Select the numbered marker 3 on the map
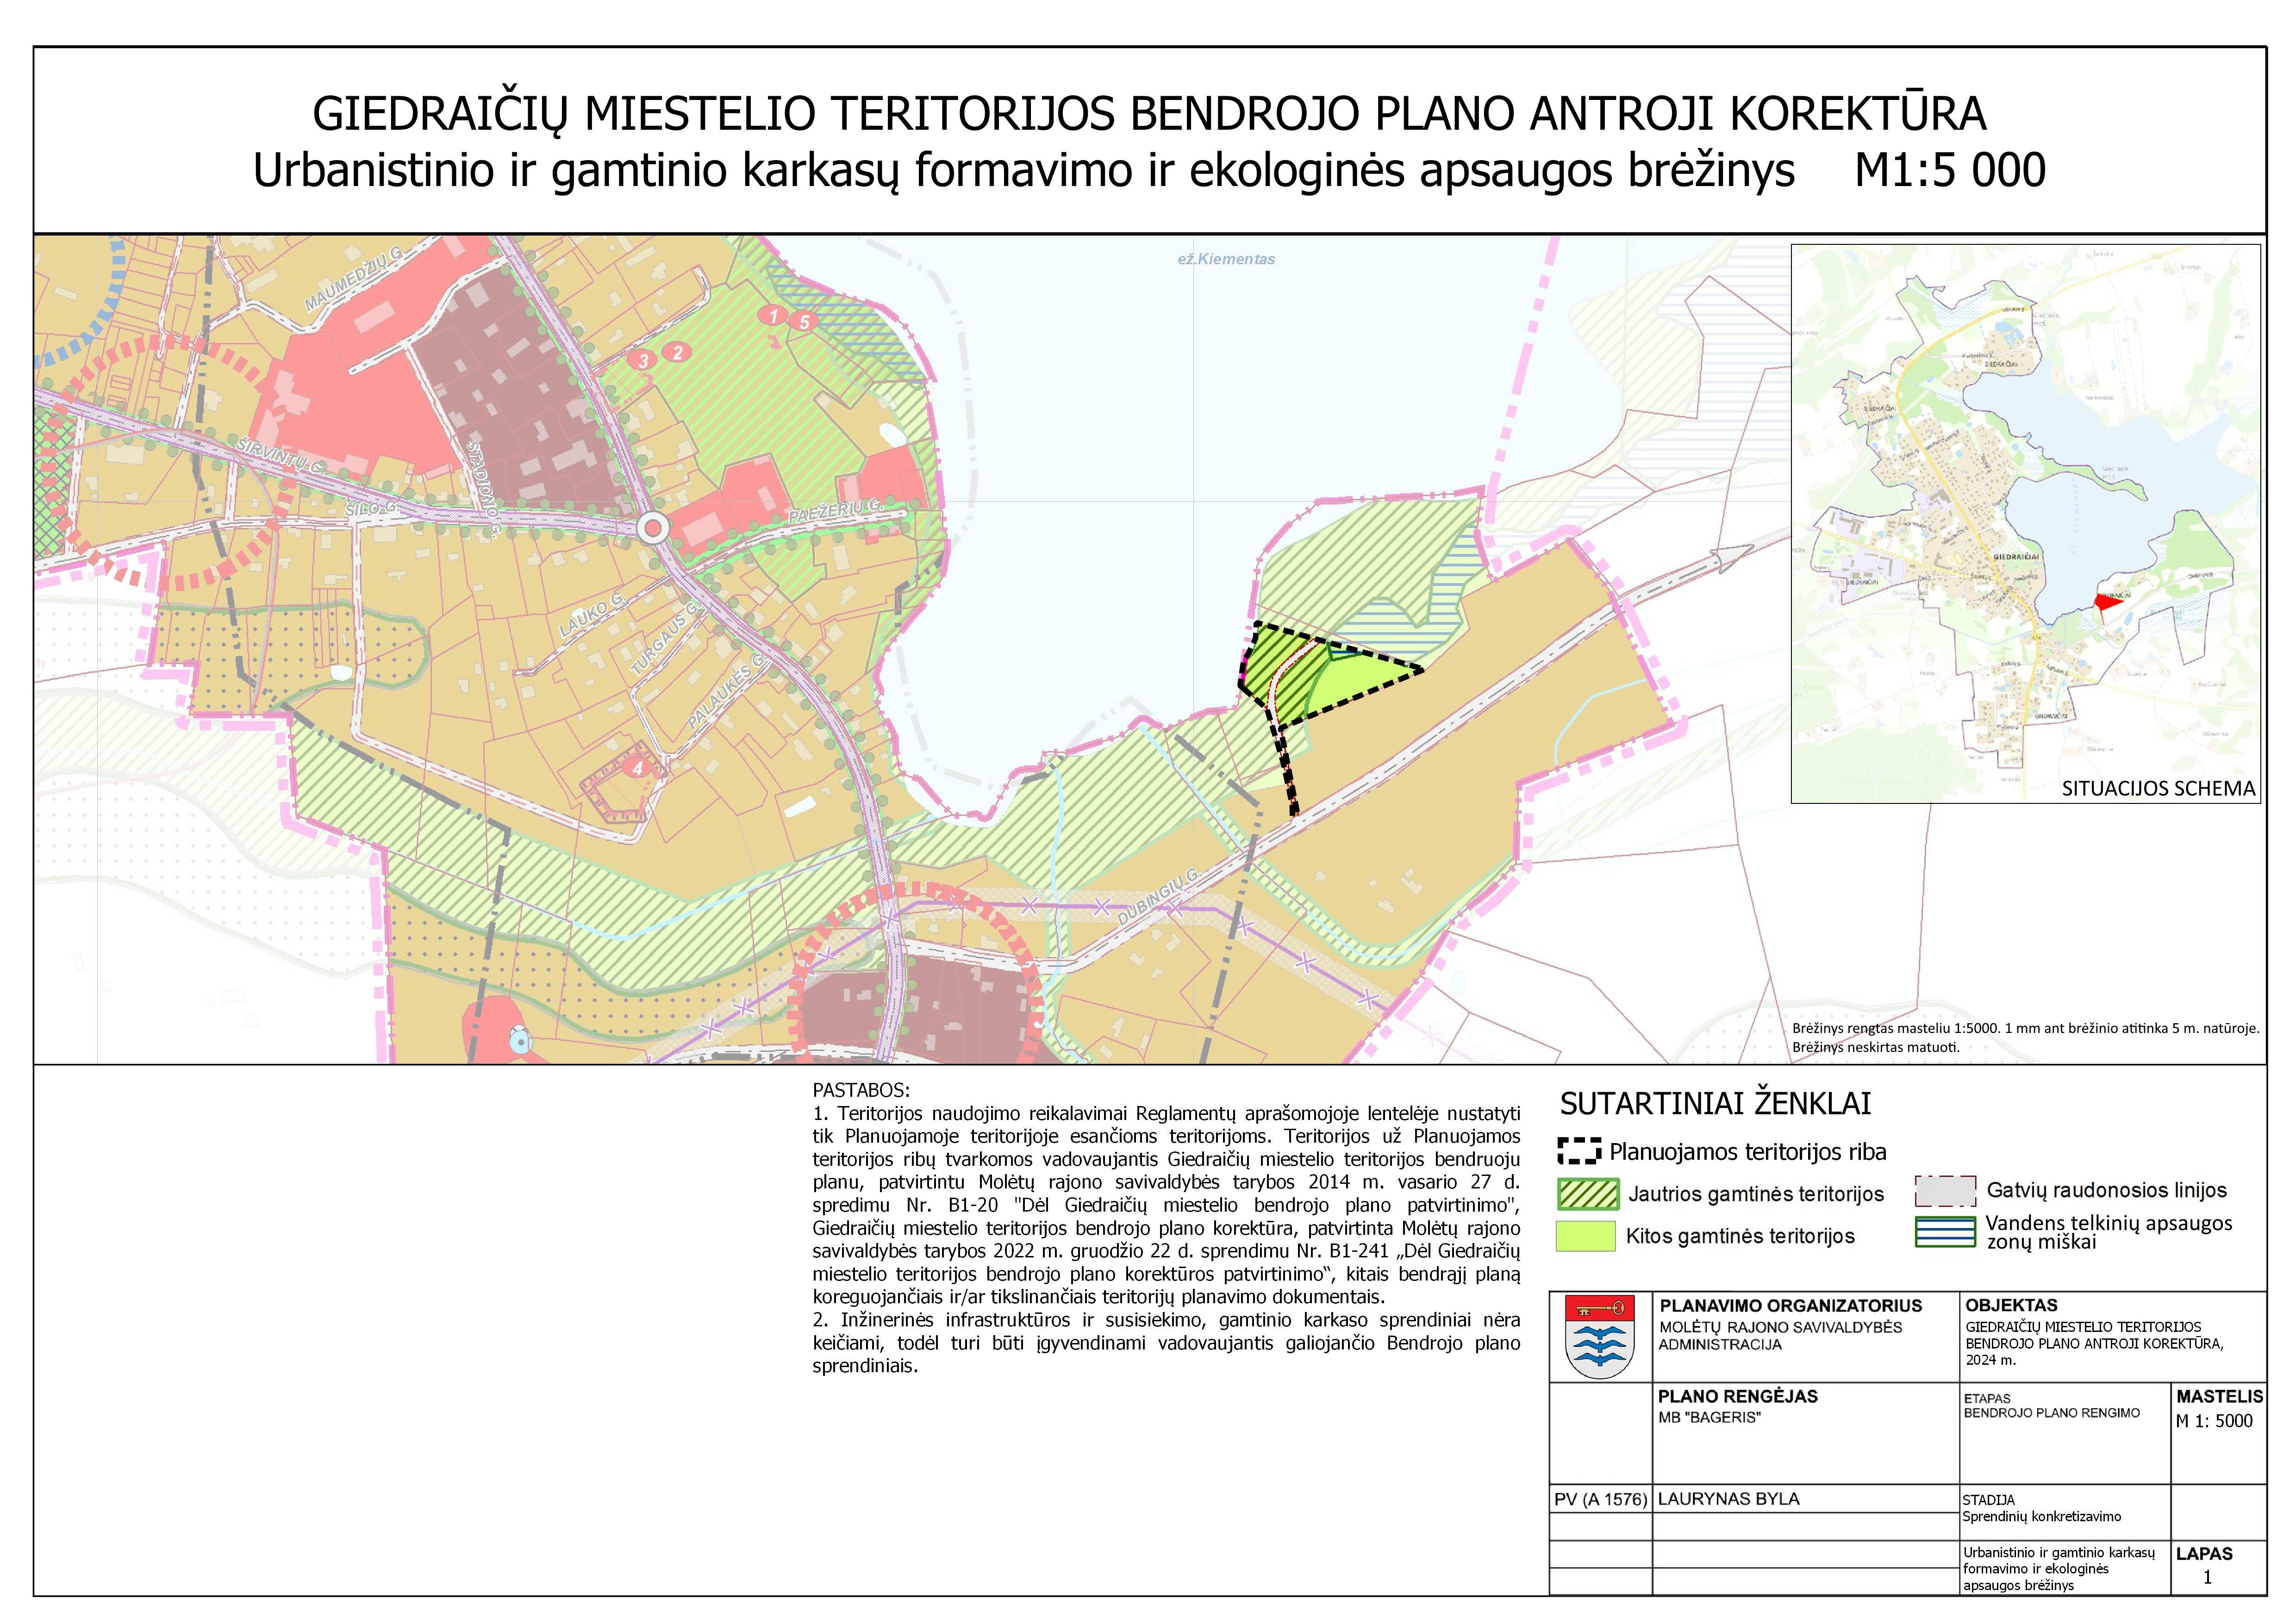 point(643,360)
